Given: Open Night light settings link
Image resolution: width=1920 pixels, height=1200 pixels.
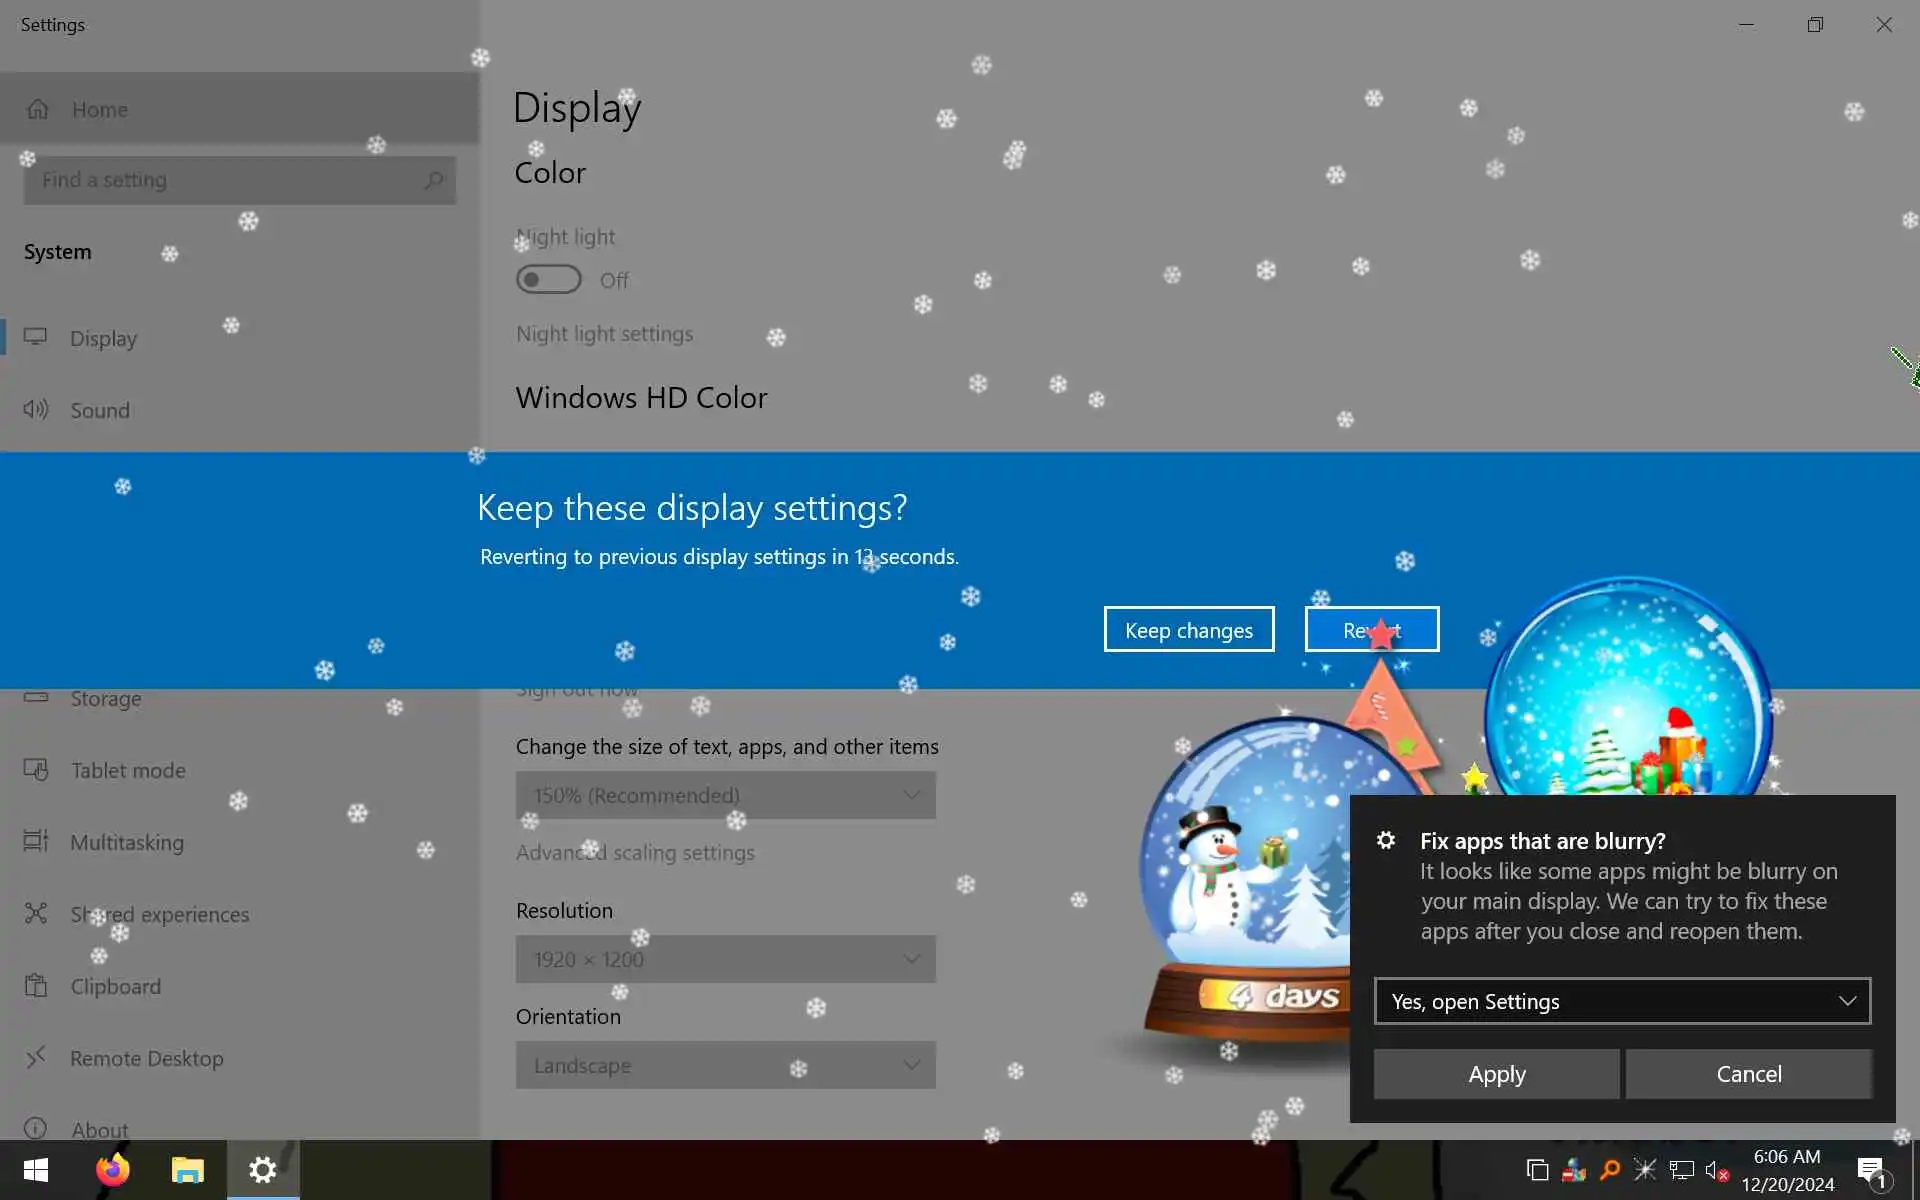Looking at the screenshot, I should (604, 334).
